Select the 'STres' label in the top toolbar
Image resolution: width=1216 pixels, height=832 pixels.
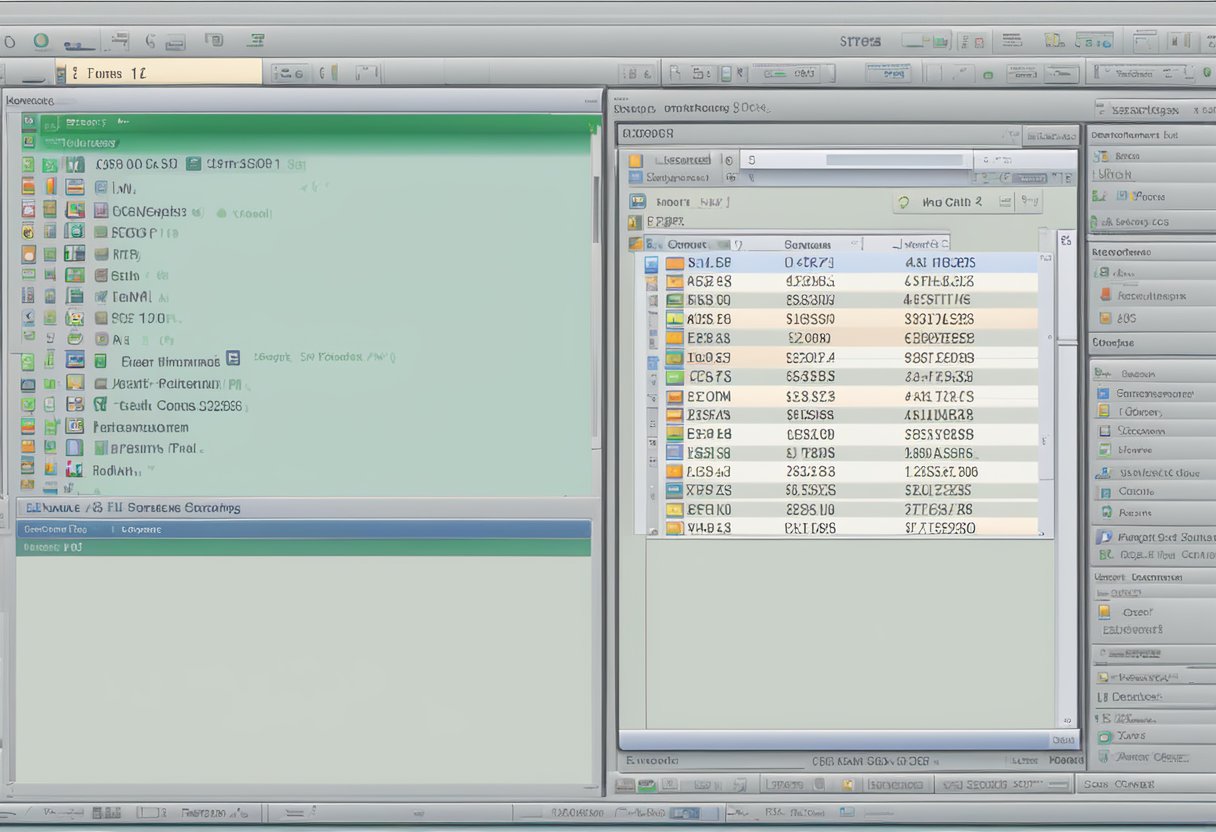pos(860,42)
